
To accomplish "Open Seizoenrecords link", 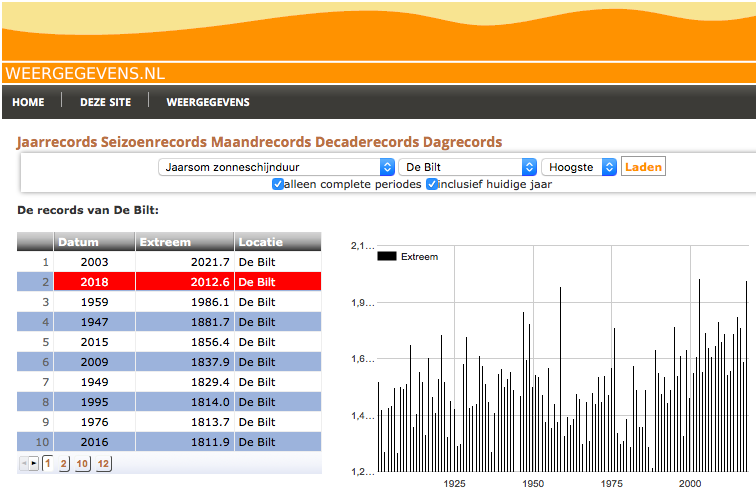I will tap(154, 142).
